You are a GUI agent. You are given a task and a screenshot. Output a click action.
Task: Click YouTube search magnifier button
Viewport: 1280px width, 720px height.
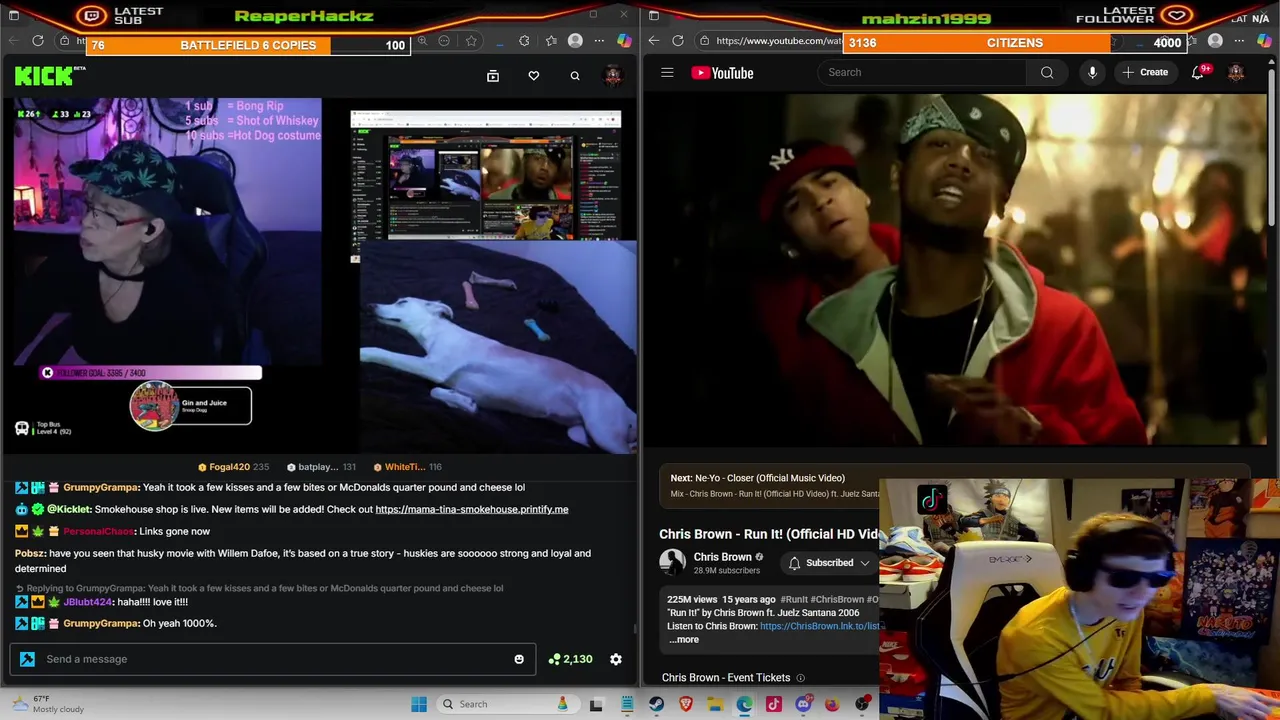(x=1047, y=72)
